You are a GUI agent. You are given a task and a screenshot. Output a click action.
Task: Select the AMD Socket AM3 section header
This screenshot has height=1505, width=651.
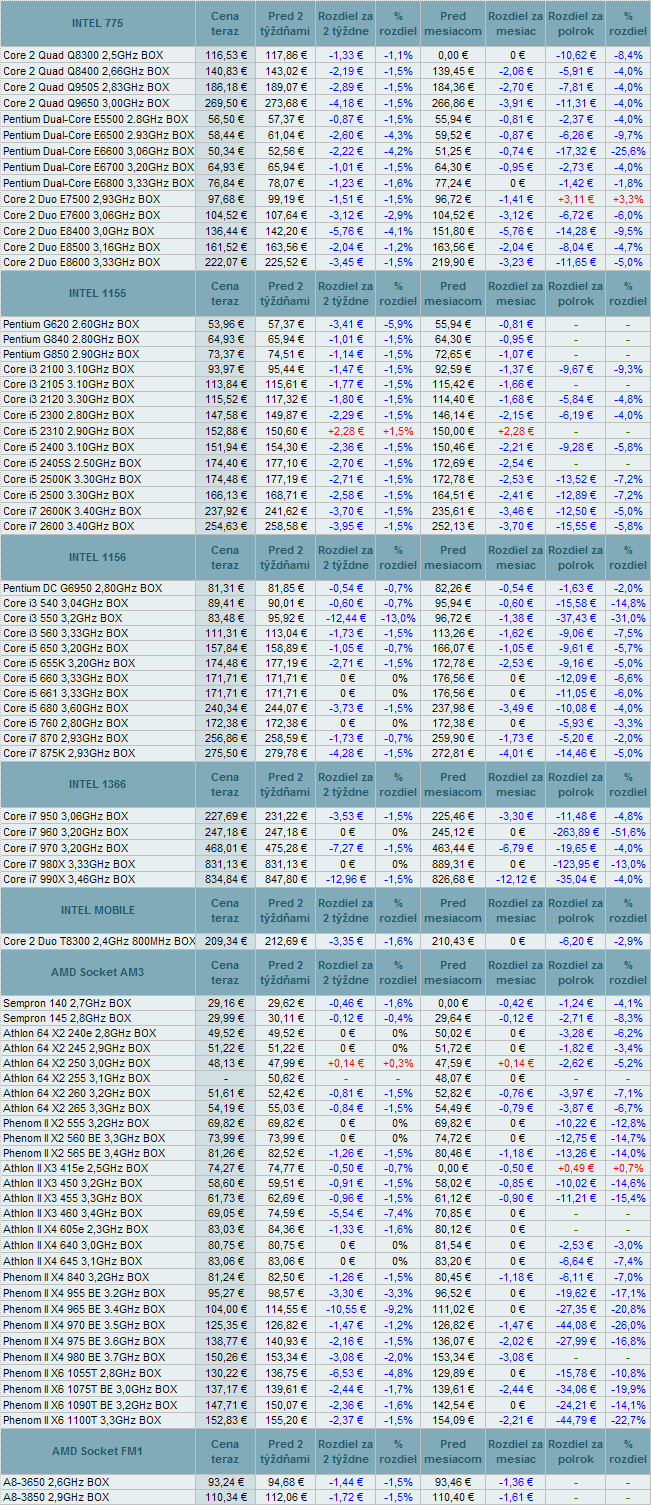click(98, 971)
